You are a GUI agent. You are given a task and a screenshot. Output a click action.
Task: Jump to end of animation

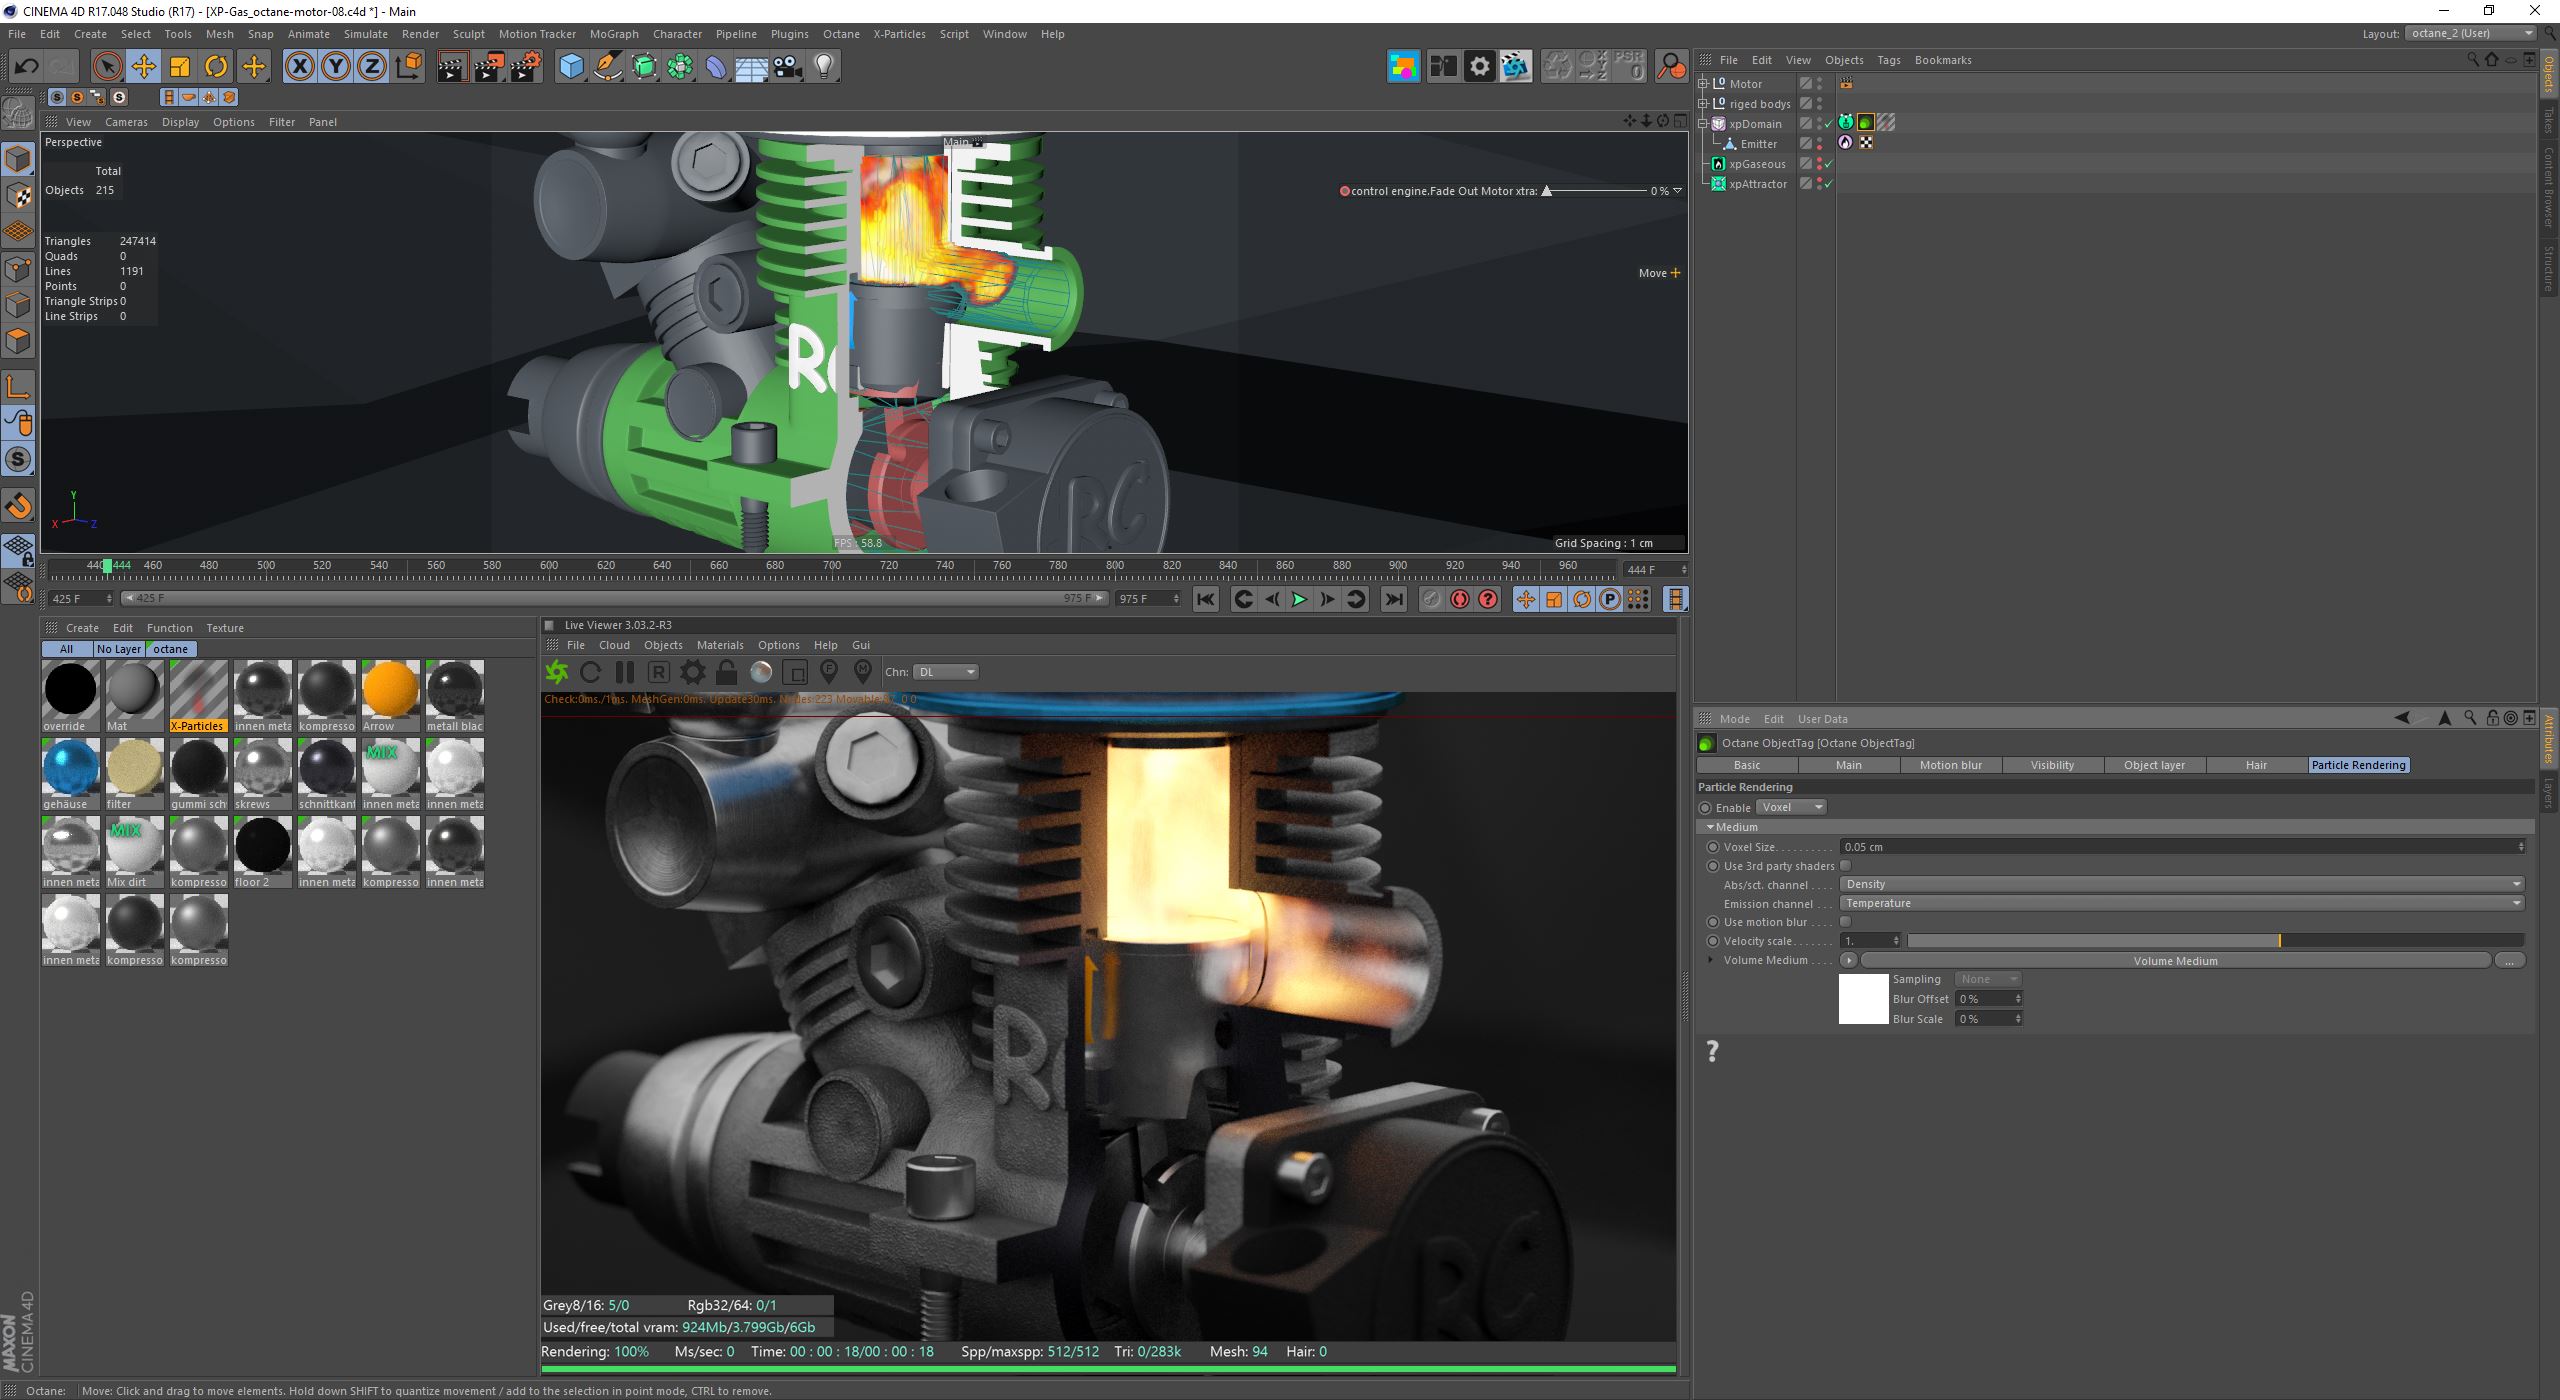pyautogui.click(x=1393, y=599)
